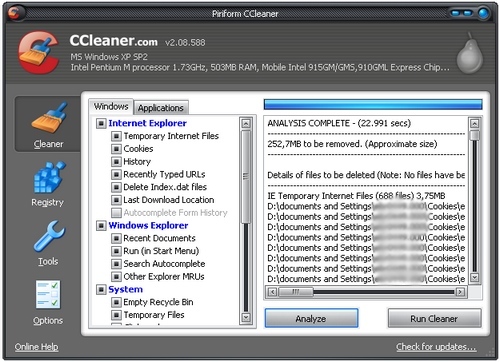Open the Tools wrench icon
500x362 pixels.
[x=49, y=236]
